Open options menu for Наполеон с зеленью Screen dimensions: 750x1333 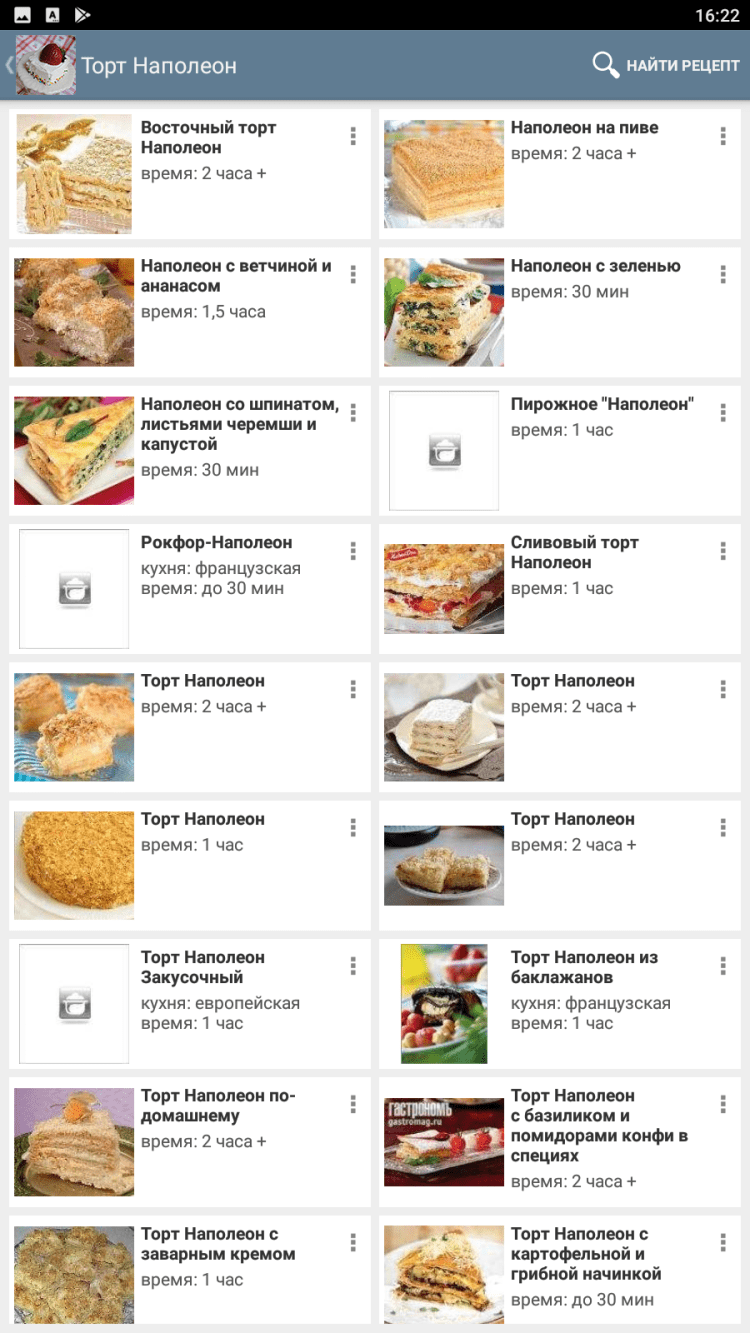pos(723,275)
